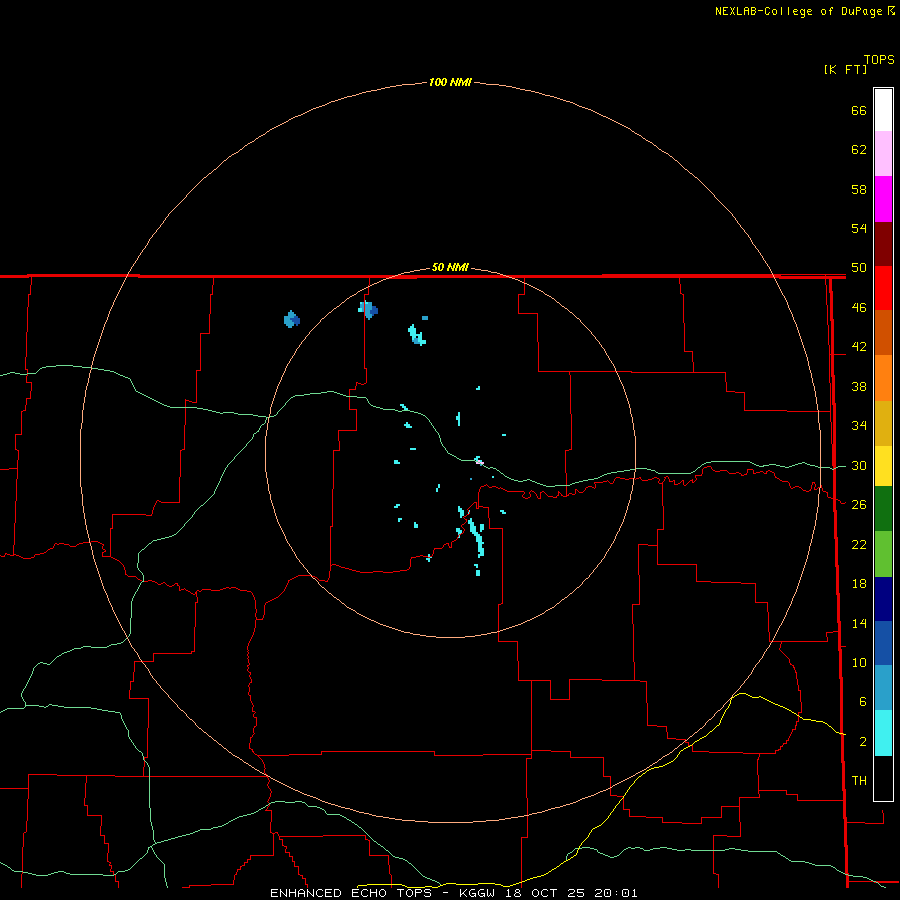
Task: Click the gold legend swatch near 34
Action: coord(883,423)
